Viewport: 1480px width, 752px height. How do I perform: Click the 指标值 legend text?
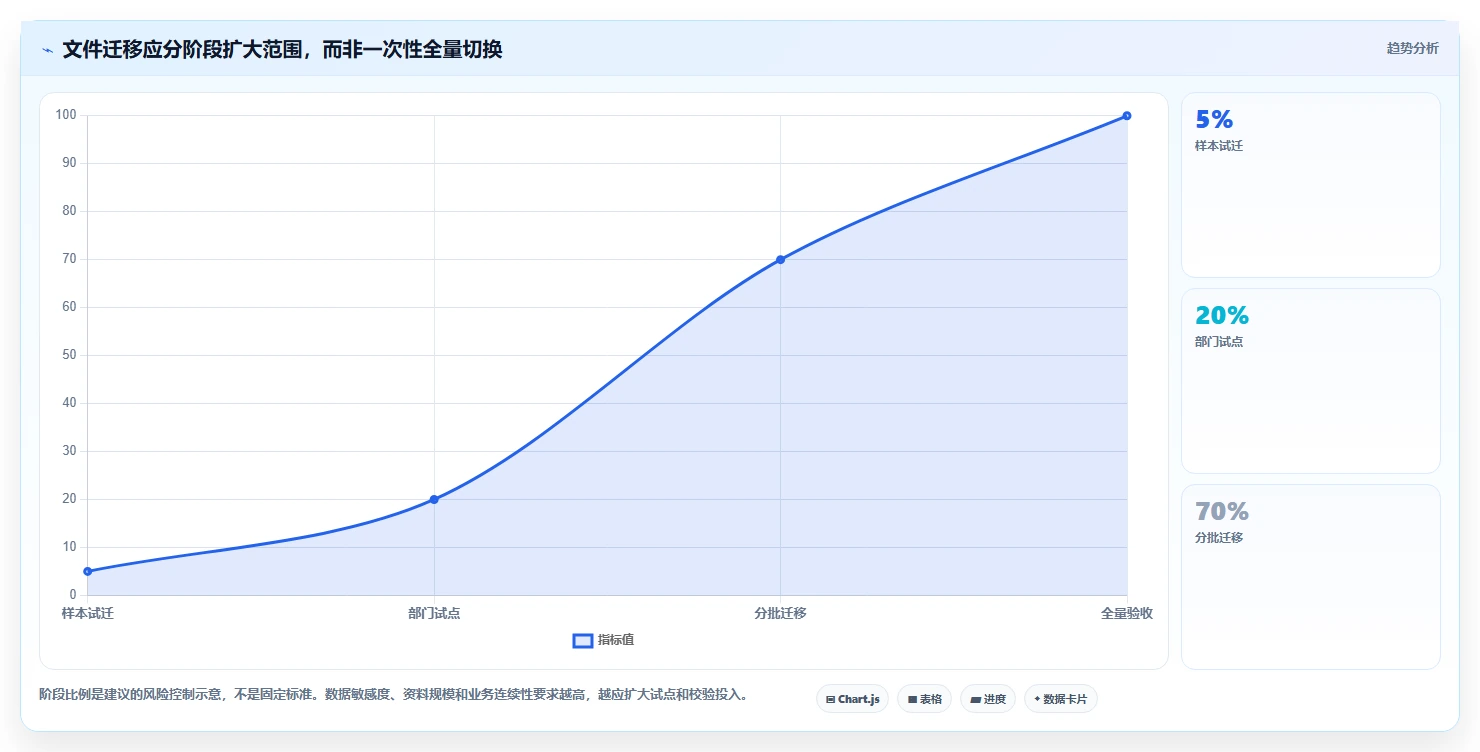coord(616,640)
